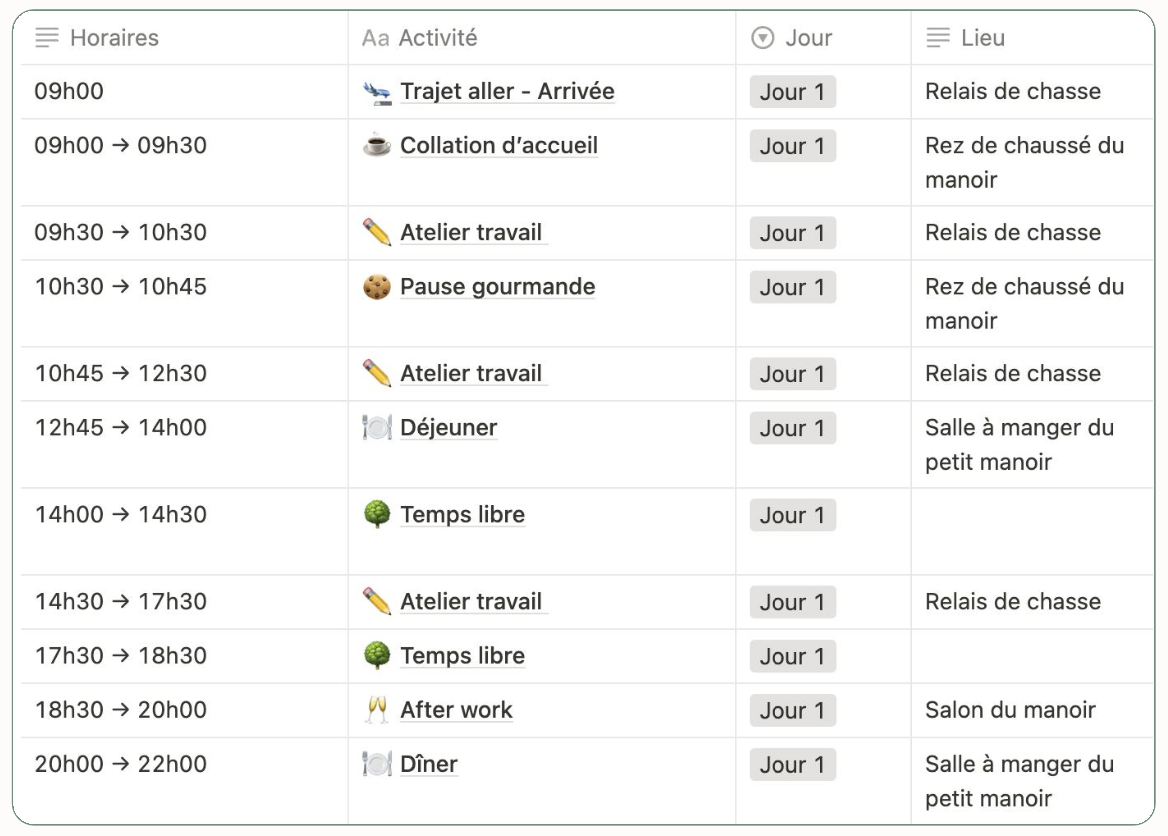This screenshot has width=1168, height=836.
Task: Click the empty Lieu cell of 17h30 Temps libre
Action: [1032, 656]
